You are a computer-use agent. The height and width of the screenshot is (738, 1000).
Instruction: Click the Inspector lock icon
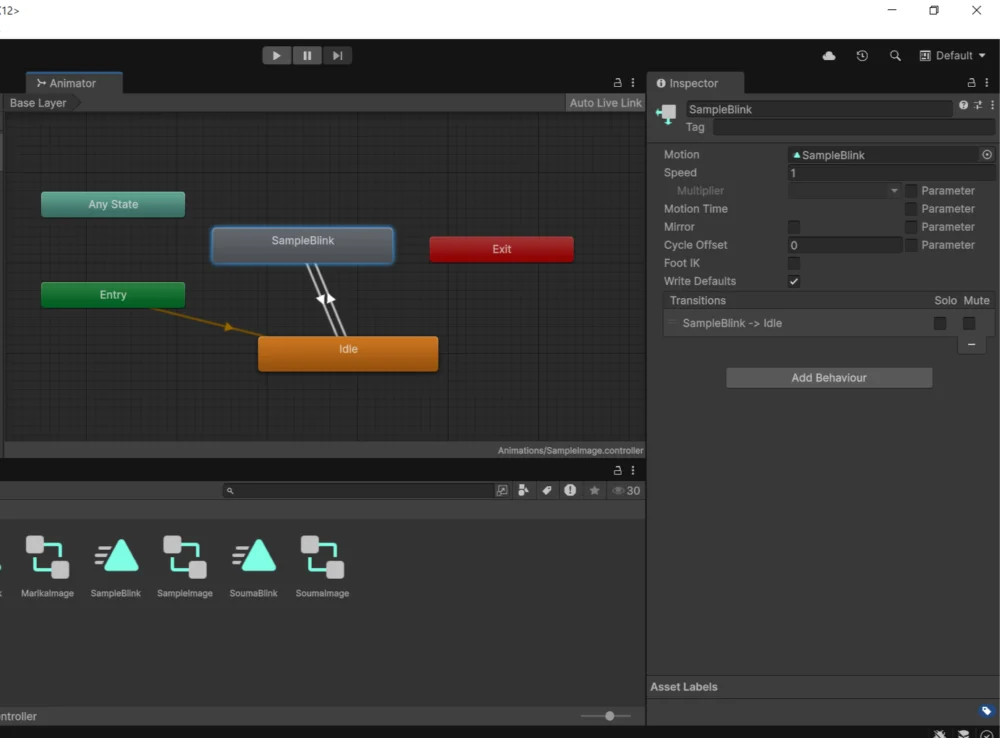(x=971, y=83)
